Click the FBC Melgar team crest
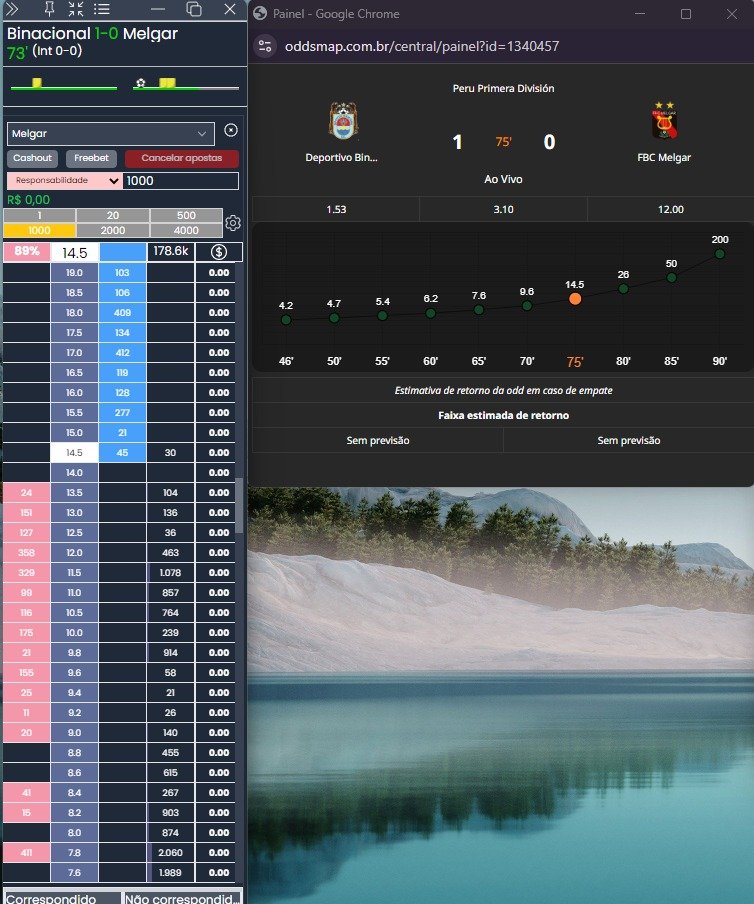Screen dimensions: 754x904 click(x=663, y=122)
